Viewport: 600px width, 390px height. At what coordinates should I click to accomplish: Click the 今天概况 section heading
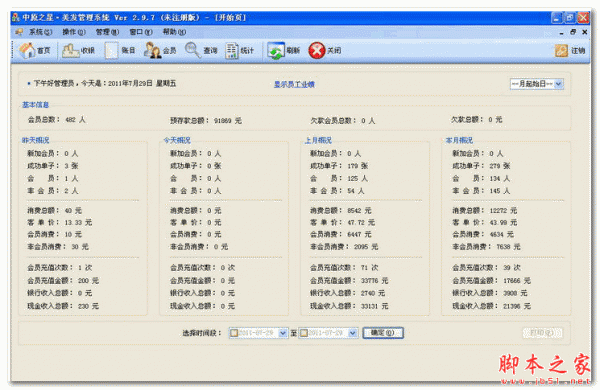click(177, 140)
